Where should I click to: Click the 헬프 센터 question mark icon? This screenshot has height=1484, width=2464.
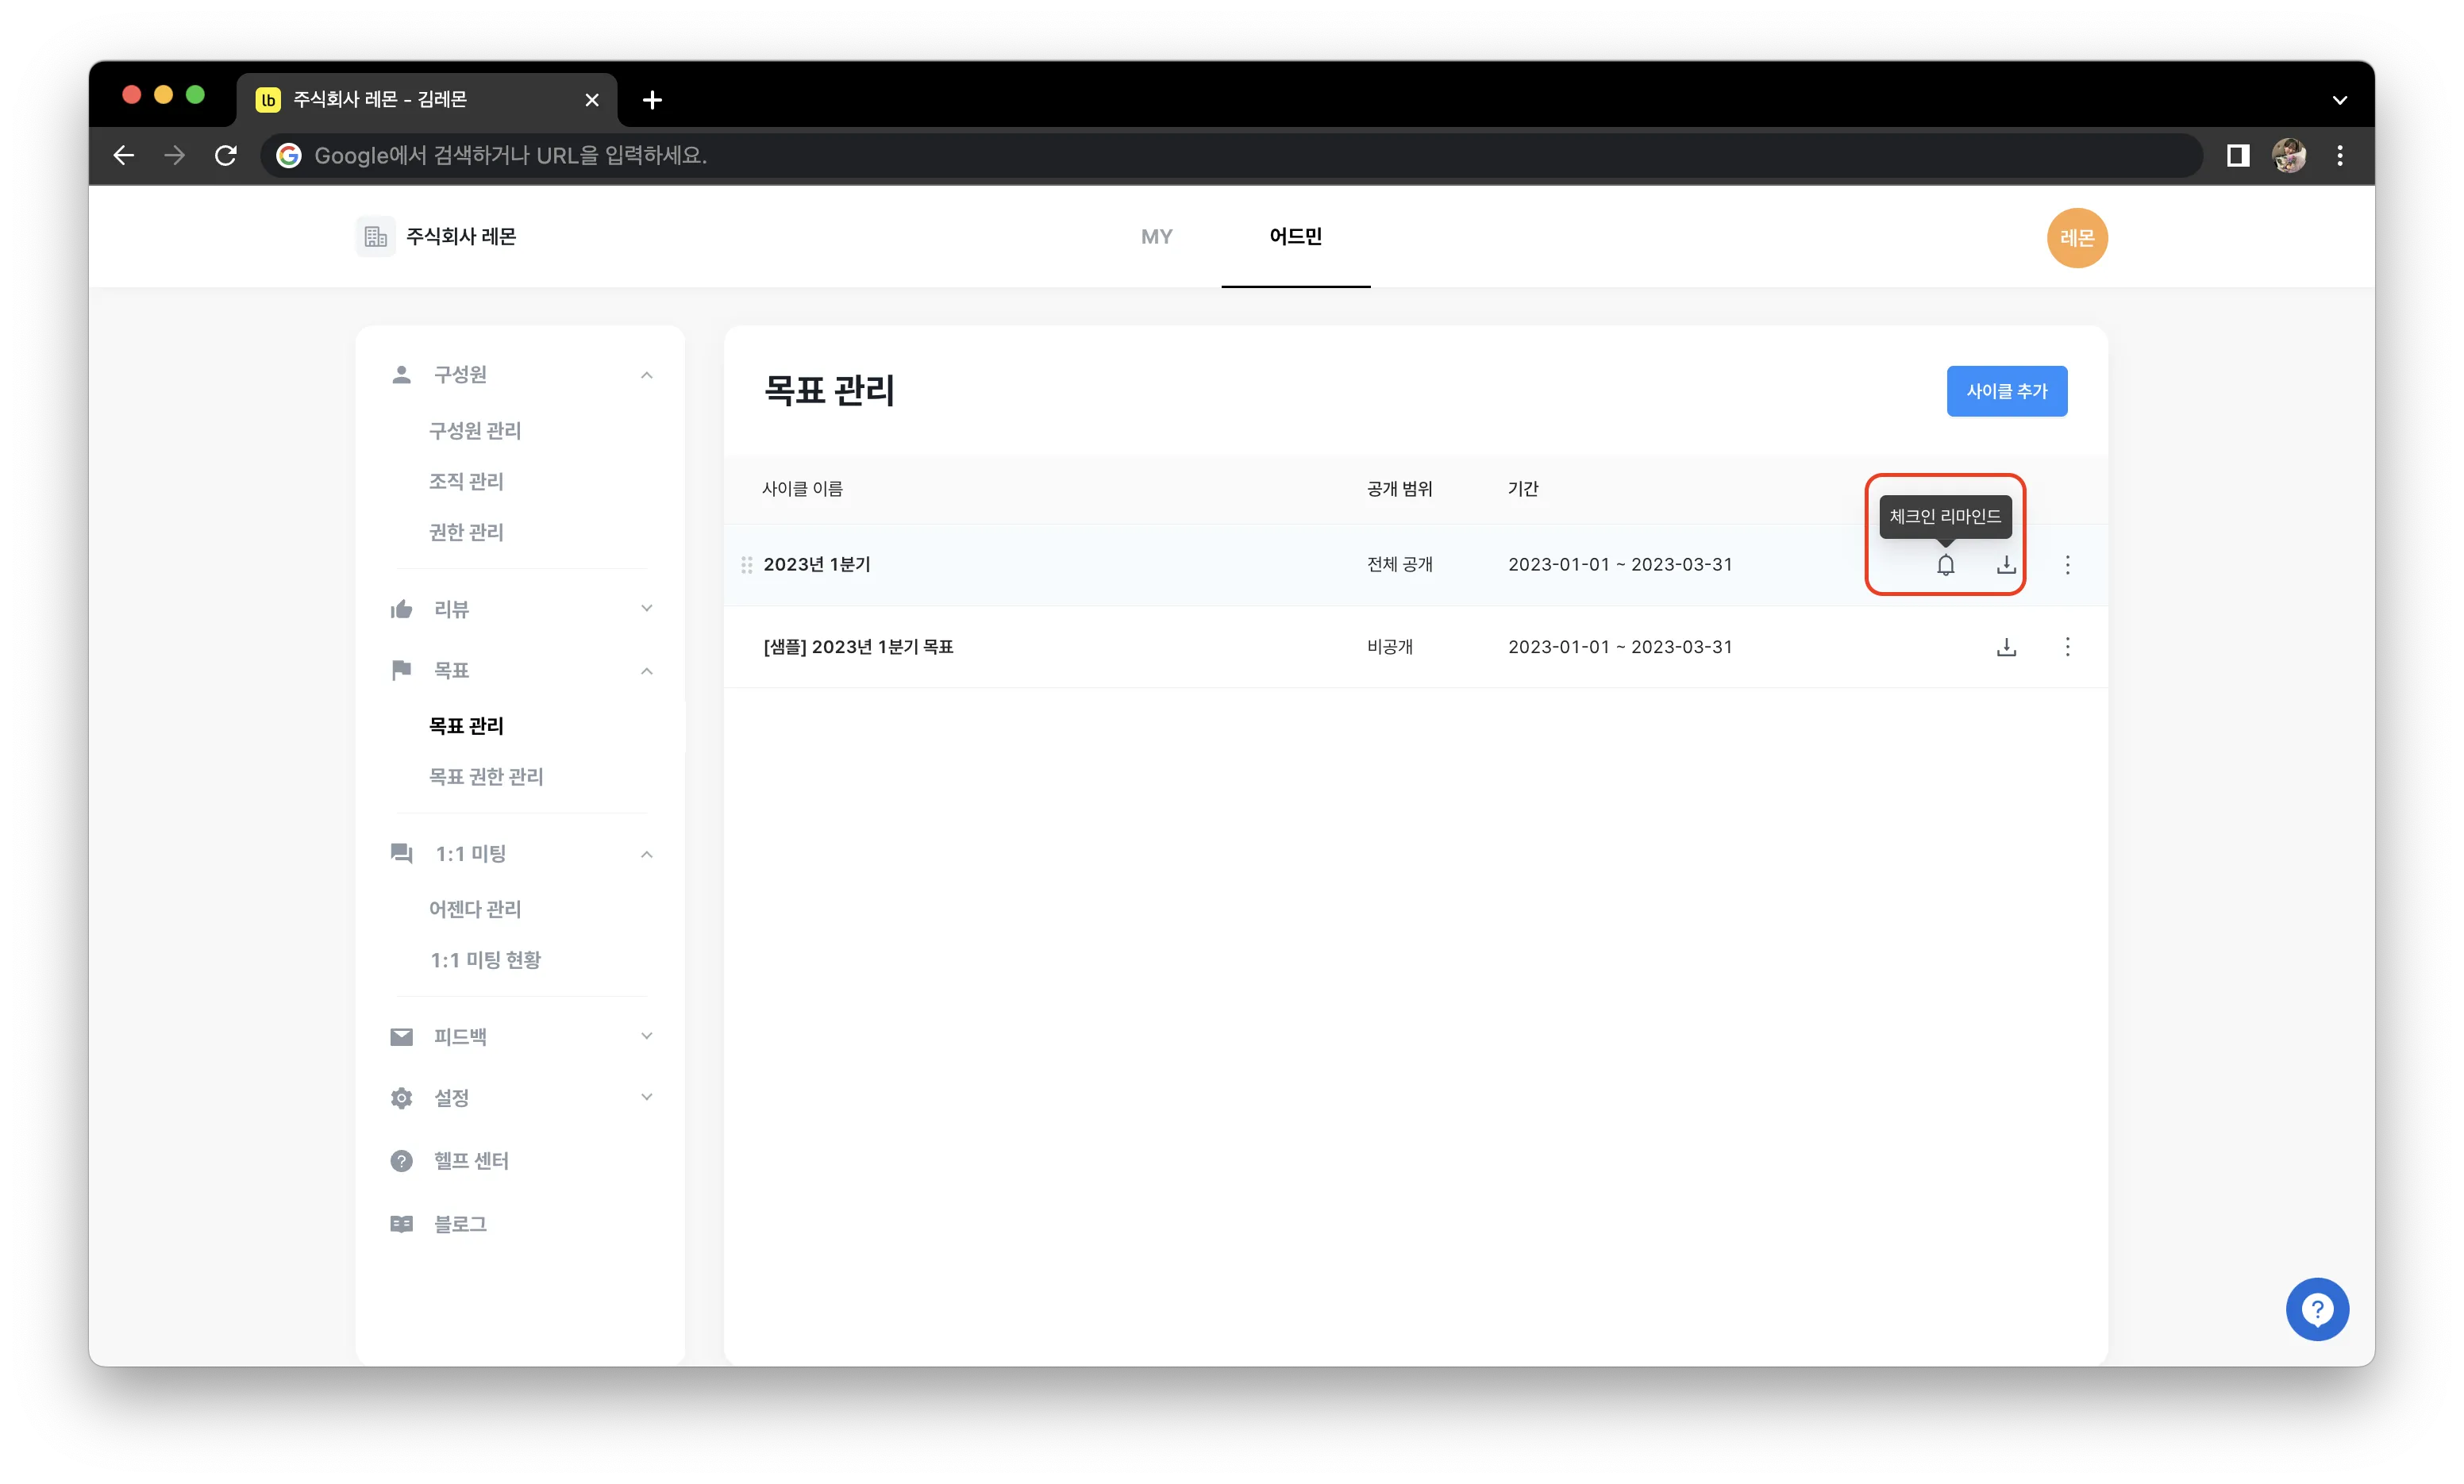point(401,1160)
